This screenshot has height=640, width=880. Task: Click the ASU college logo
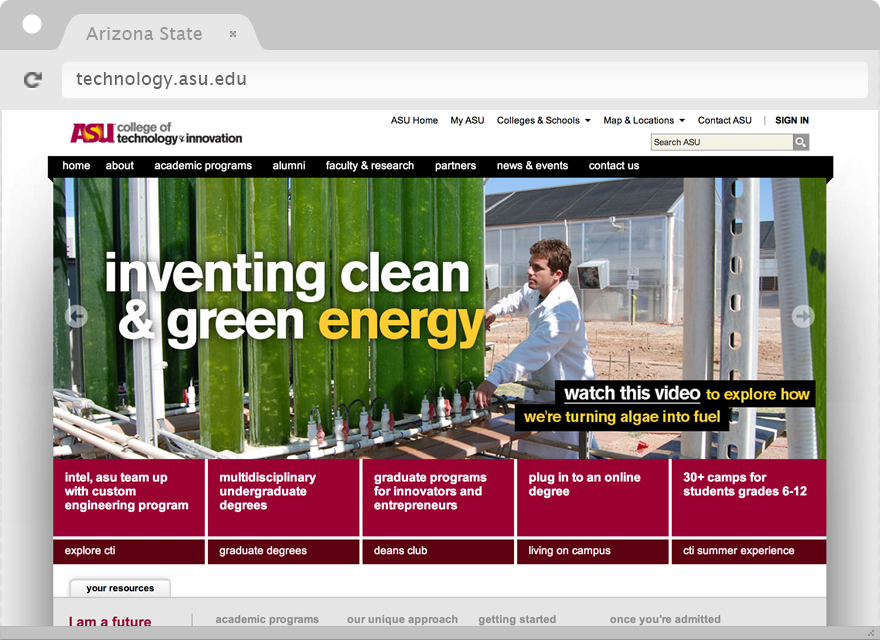tap(156, 133)
